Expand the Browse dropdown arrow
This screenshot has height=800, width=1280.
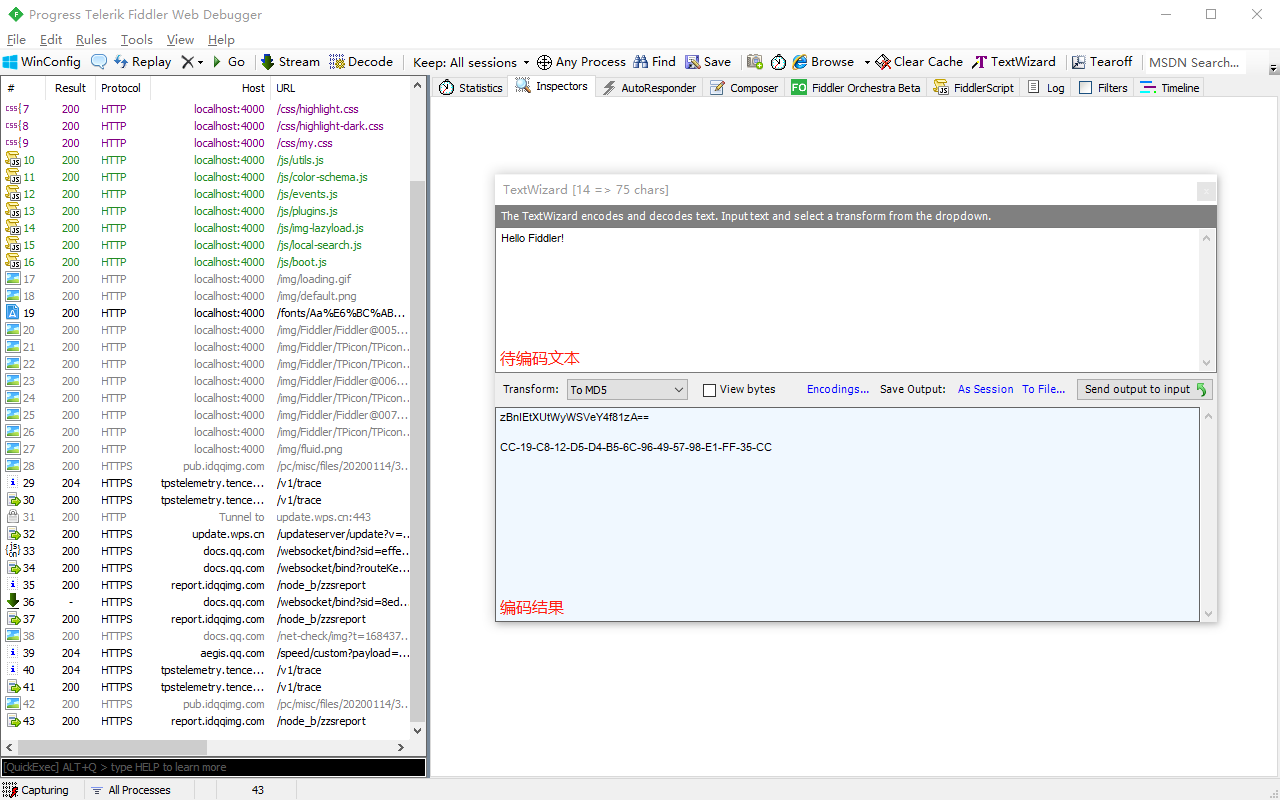pos(867,62)
